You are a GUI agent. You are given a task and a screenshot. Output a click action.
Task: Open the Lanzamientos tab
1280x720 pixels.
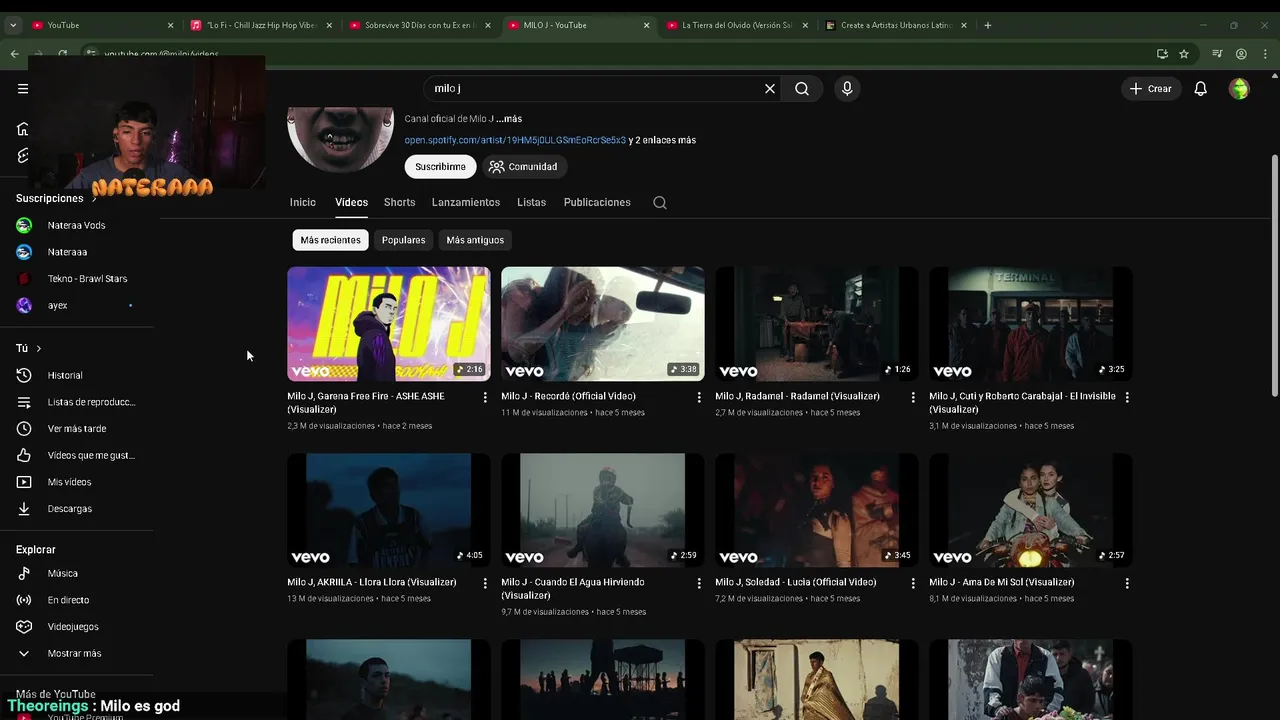pos(466,202)
